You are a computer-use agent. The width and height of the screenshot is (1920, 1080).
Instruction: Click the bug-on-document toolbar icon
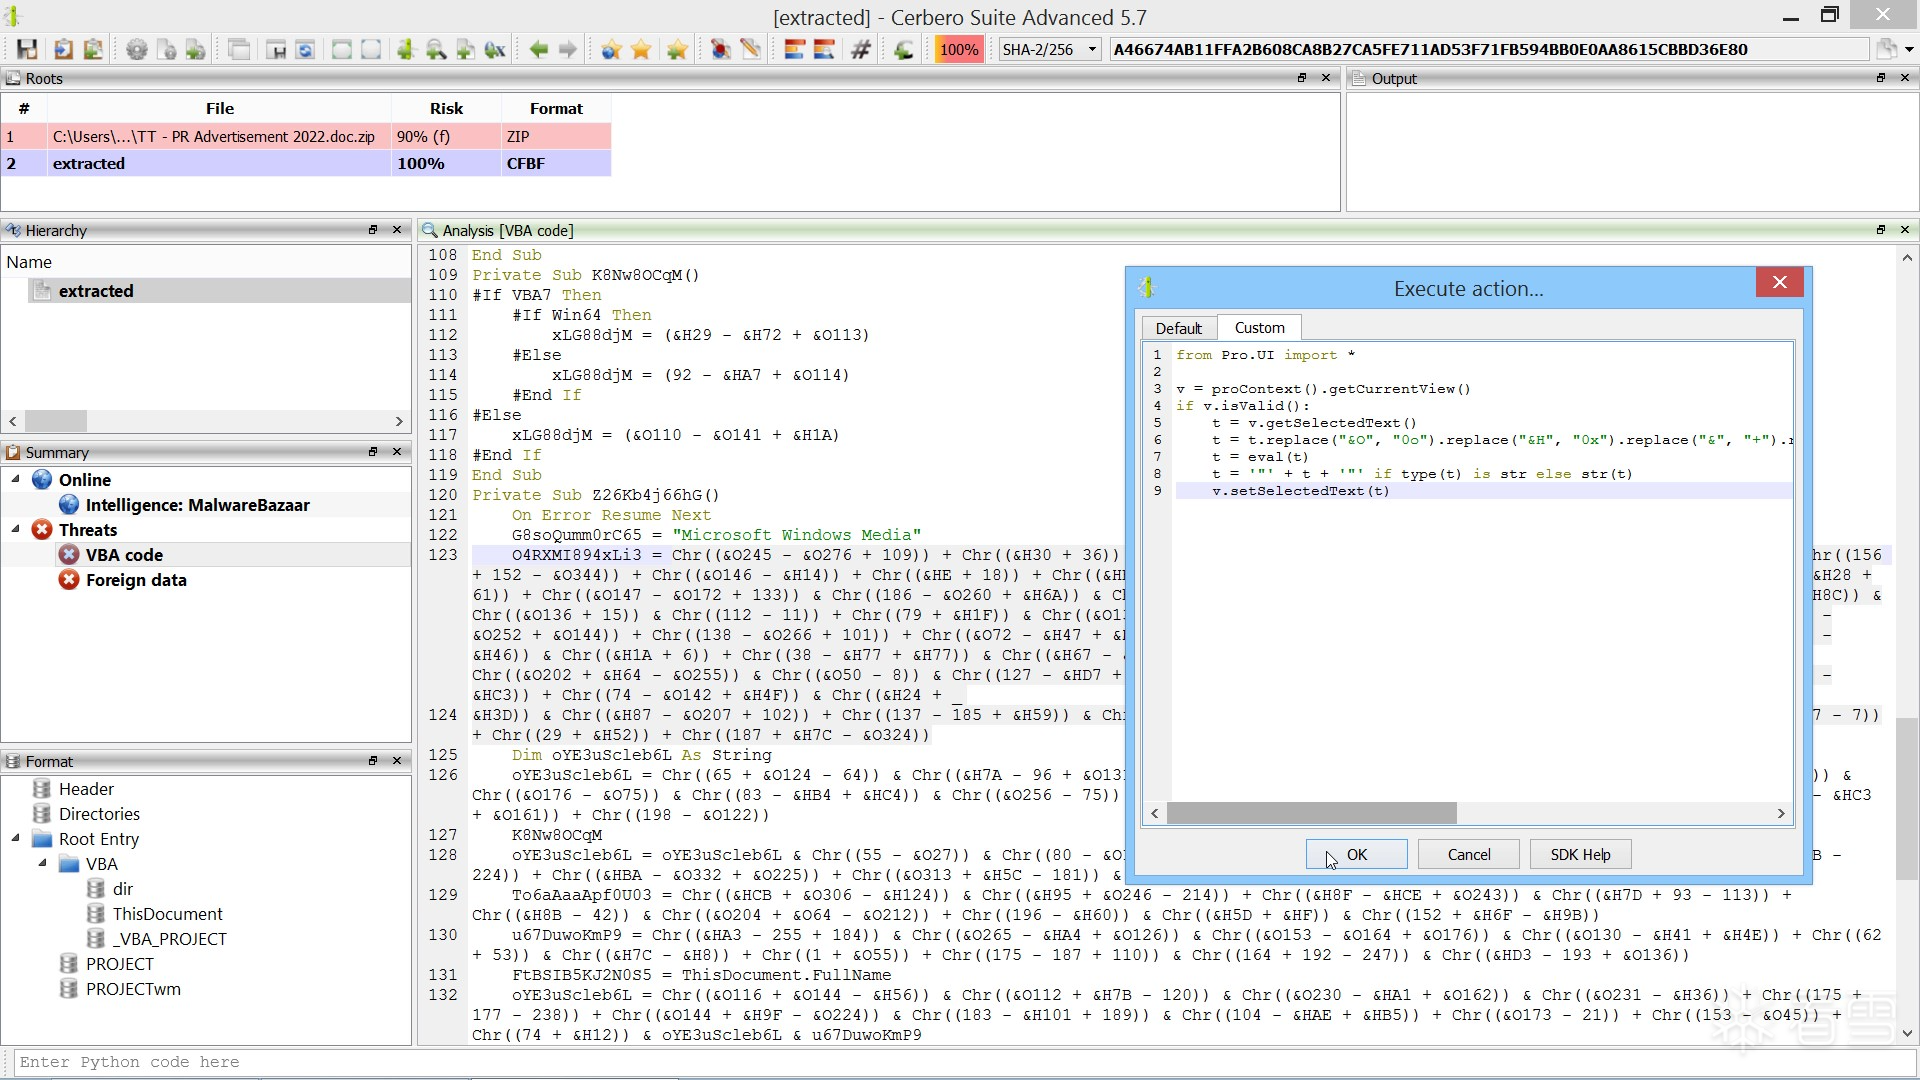tap(720, 49)
